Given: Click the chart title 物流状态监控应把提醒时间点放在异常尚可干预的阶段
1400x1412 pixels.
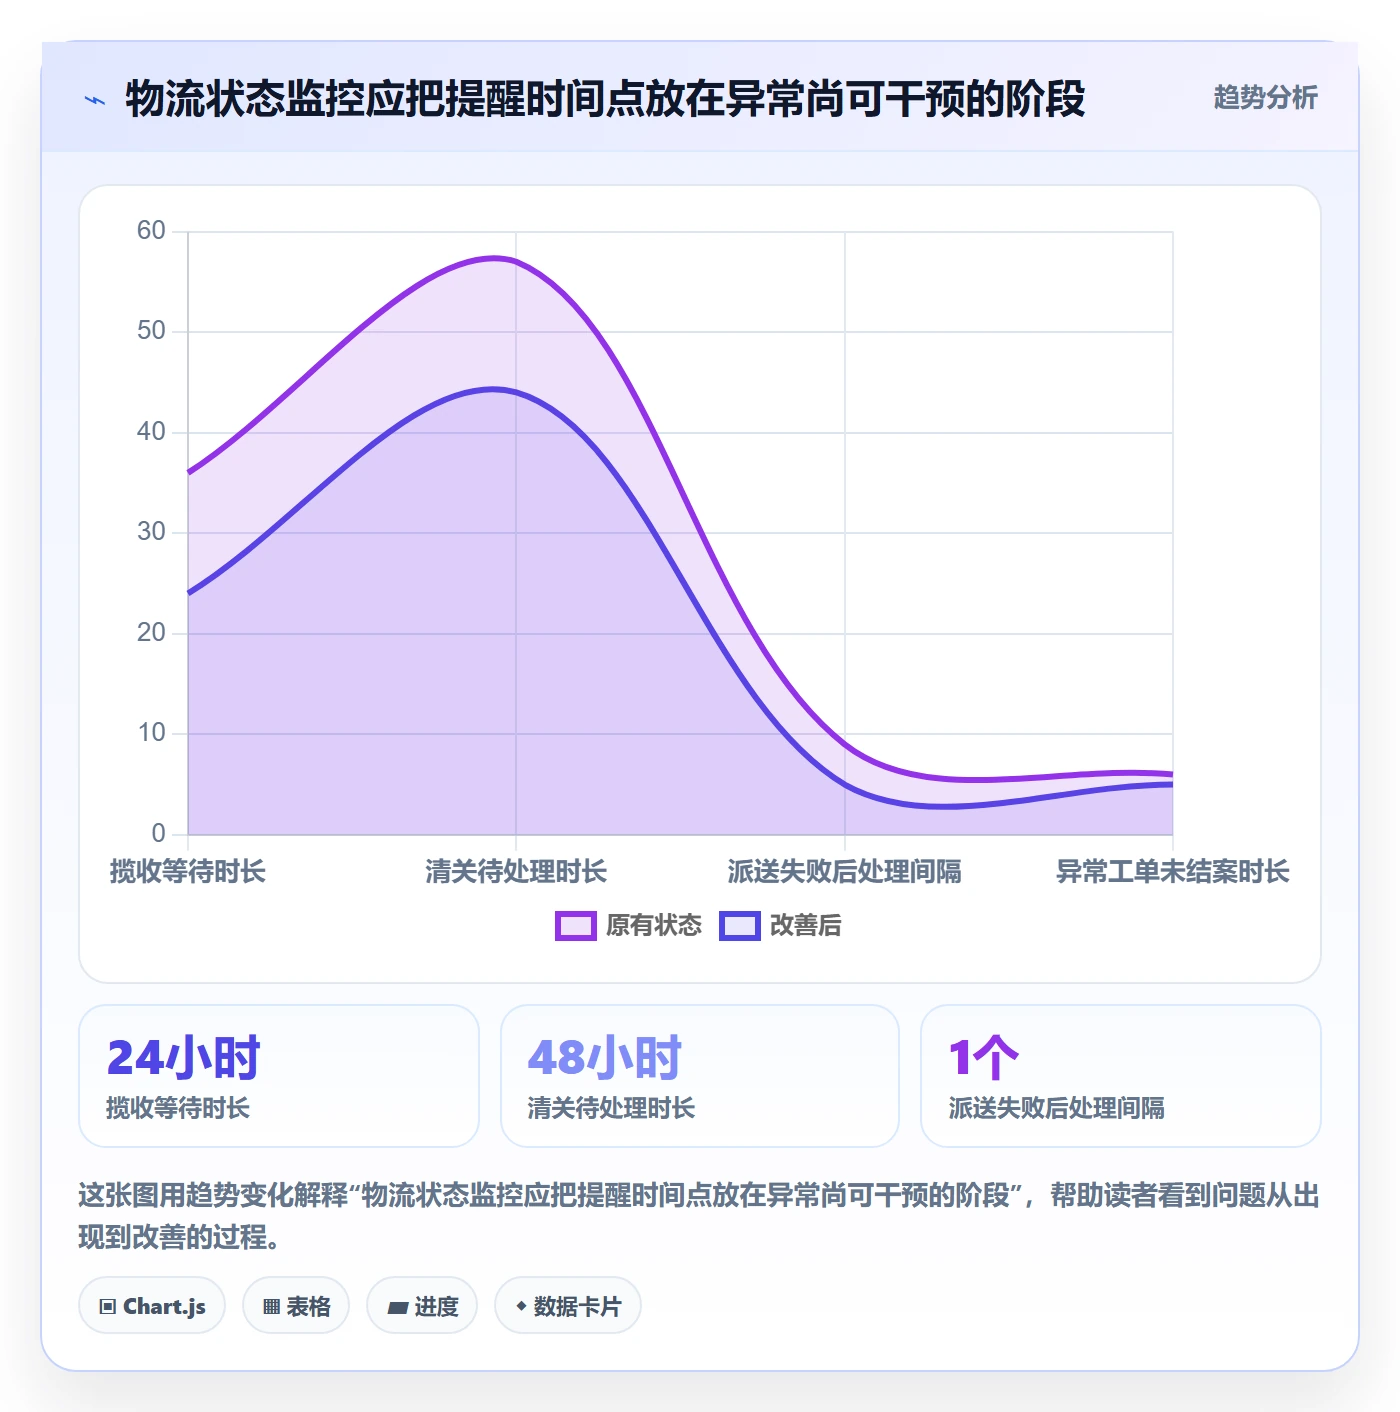Looking at the screenshot, I should point(605,99).
